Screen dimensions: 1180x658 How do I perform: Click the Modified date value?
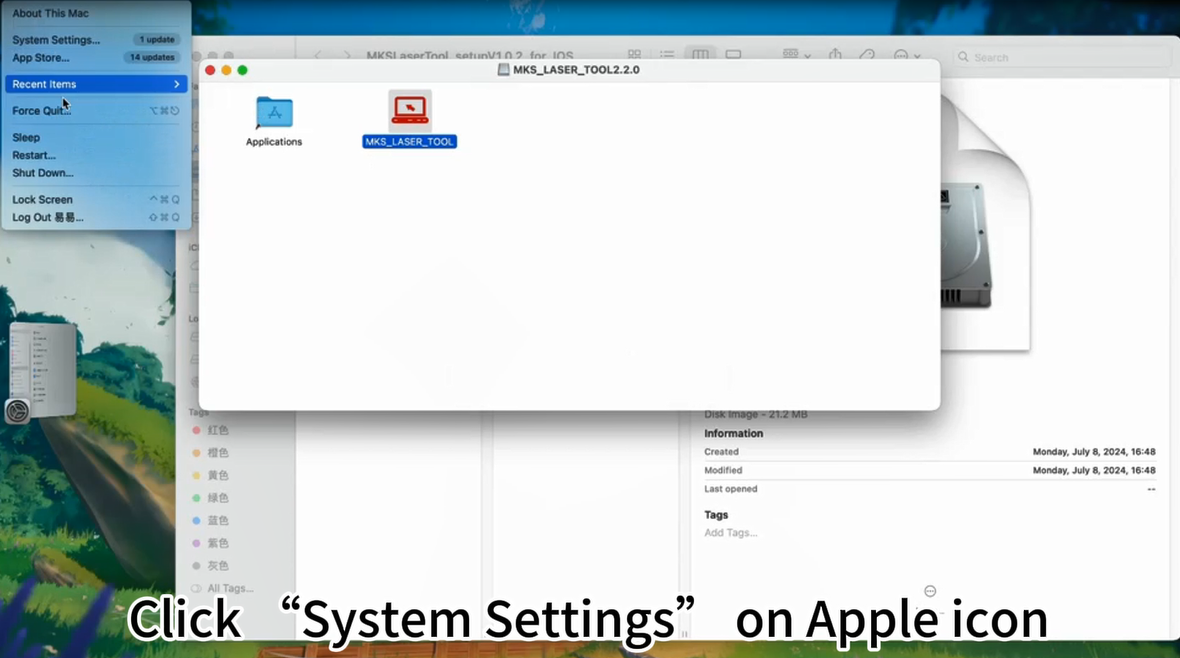pos(1093,470)
